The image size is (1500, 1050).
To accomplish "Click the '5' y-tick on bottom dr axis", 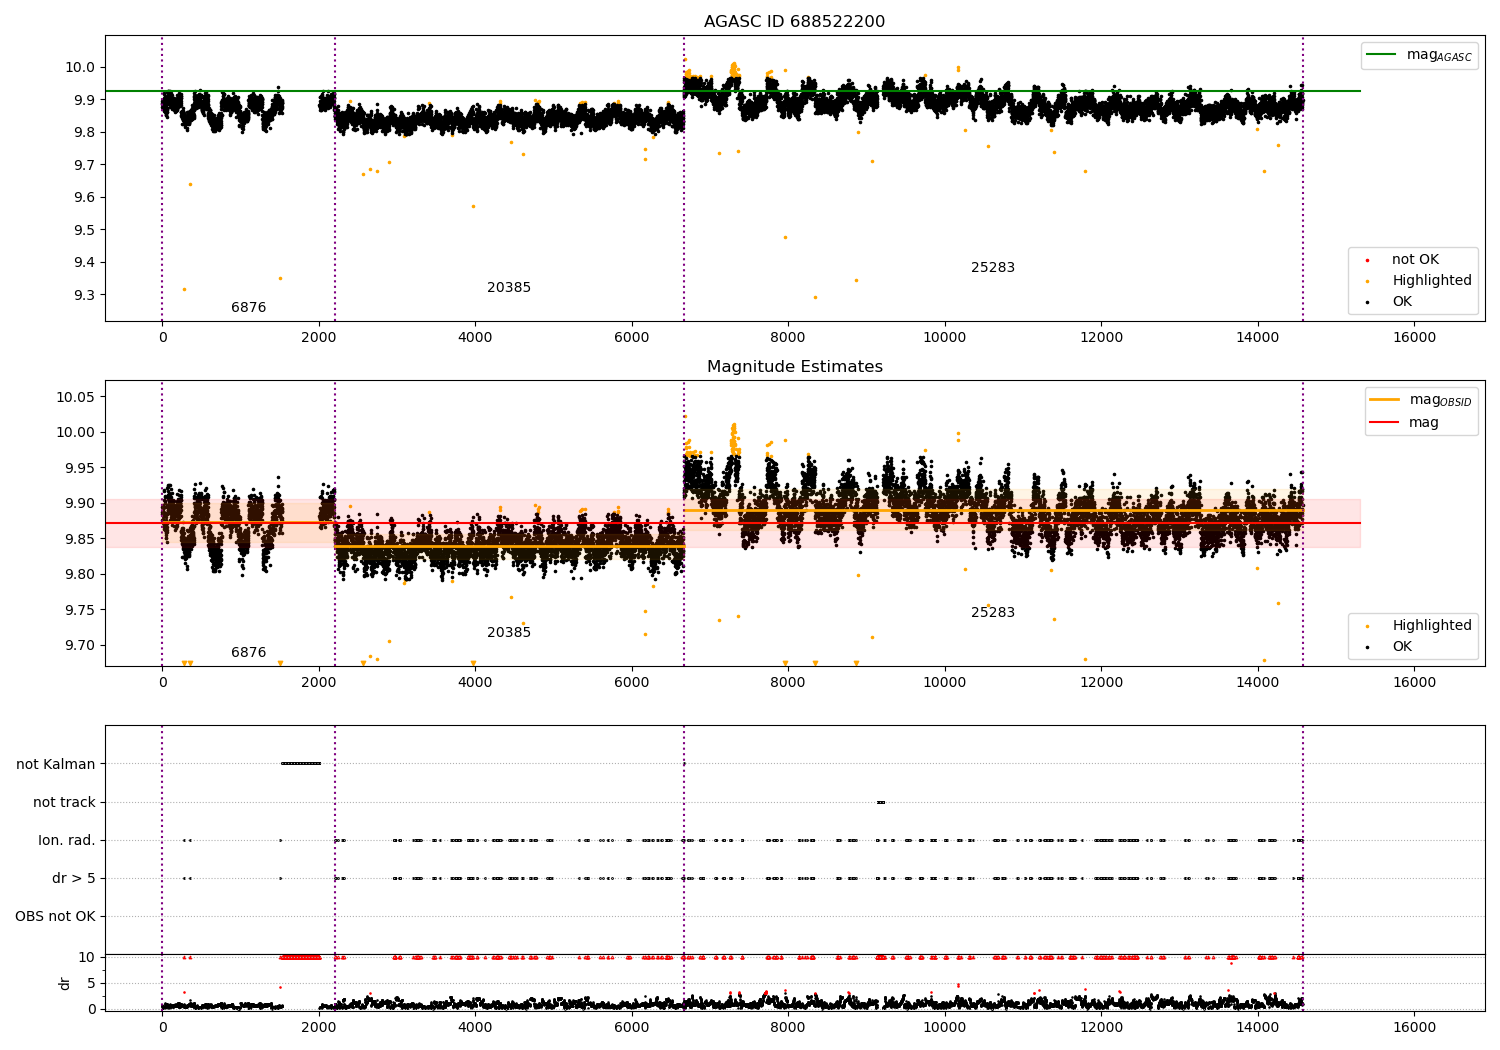I will [91, 983].
